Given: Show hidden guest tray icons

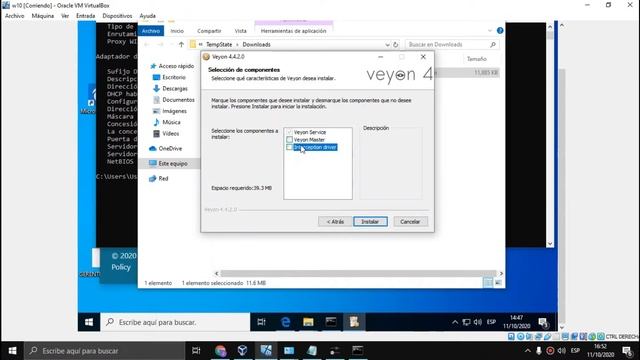Looking at the screenshot, I should (455, 322).
